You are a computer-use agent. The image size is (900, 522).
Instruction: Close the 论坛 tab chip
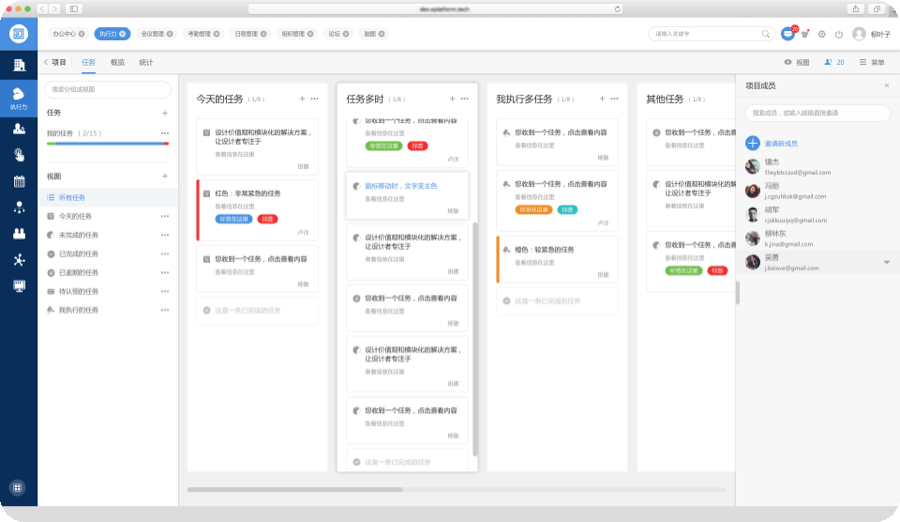point(346,34)
